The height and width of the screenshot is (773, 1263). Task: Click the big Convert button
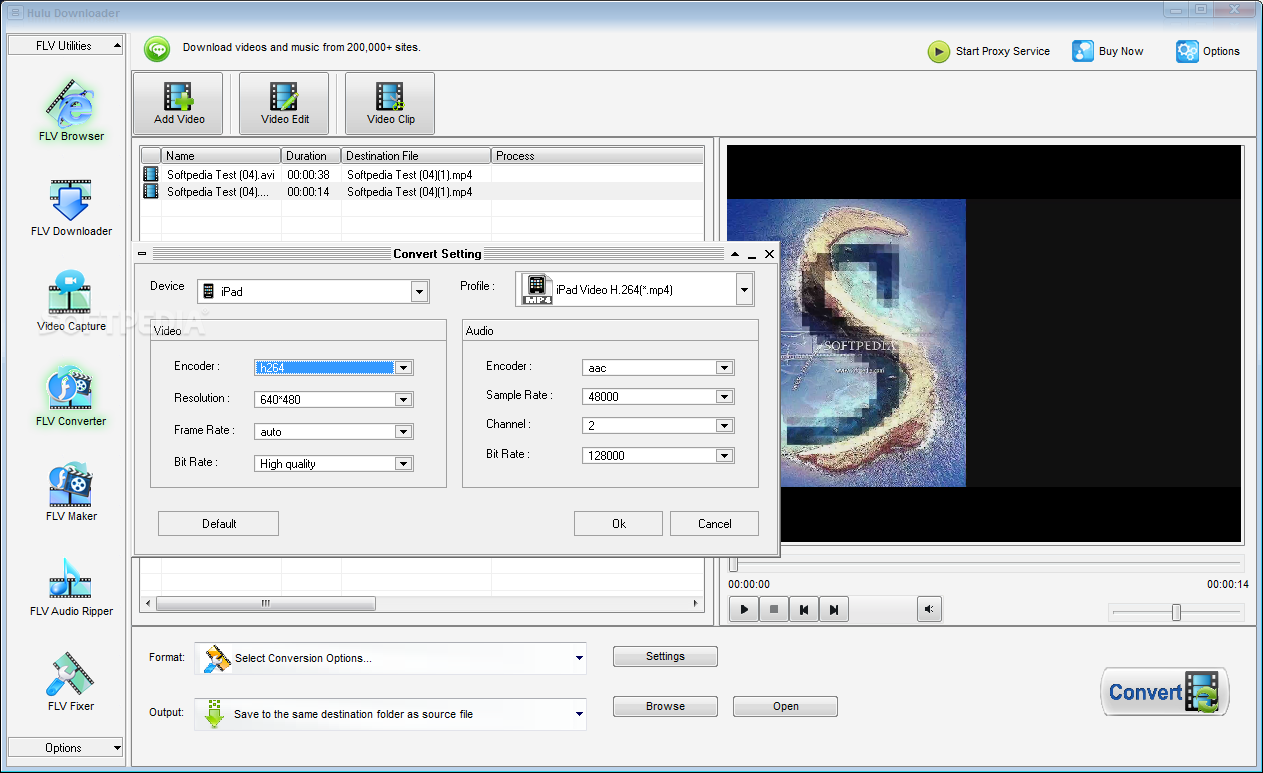1165,692
